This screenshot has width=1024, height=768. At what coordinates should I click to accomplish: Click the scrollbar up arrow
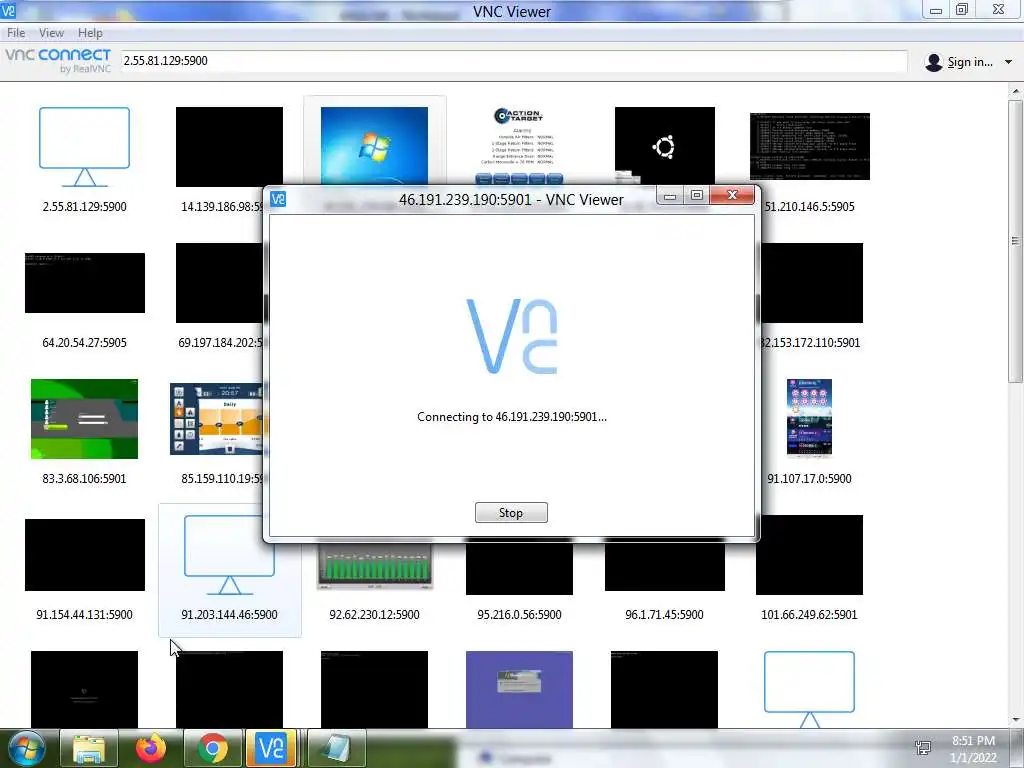pos(1015,91)
